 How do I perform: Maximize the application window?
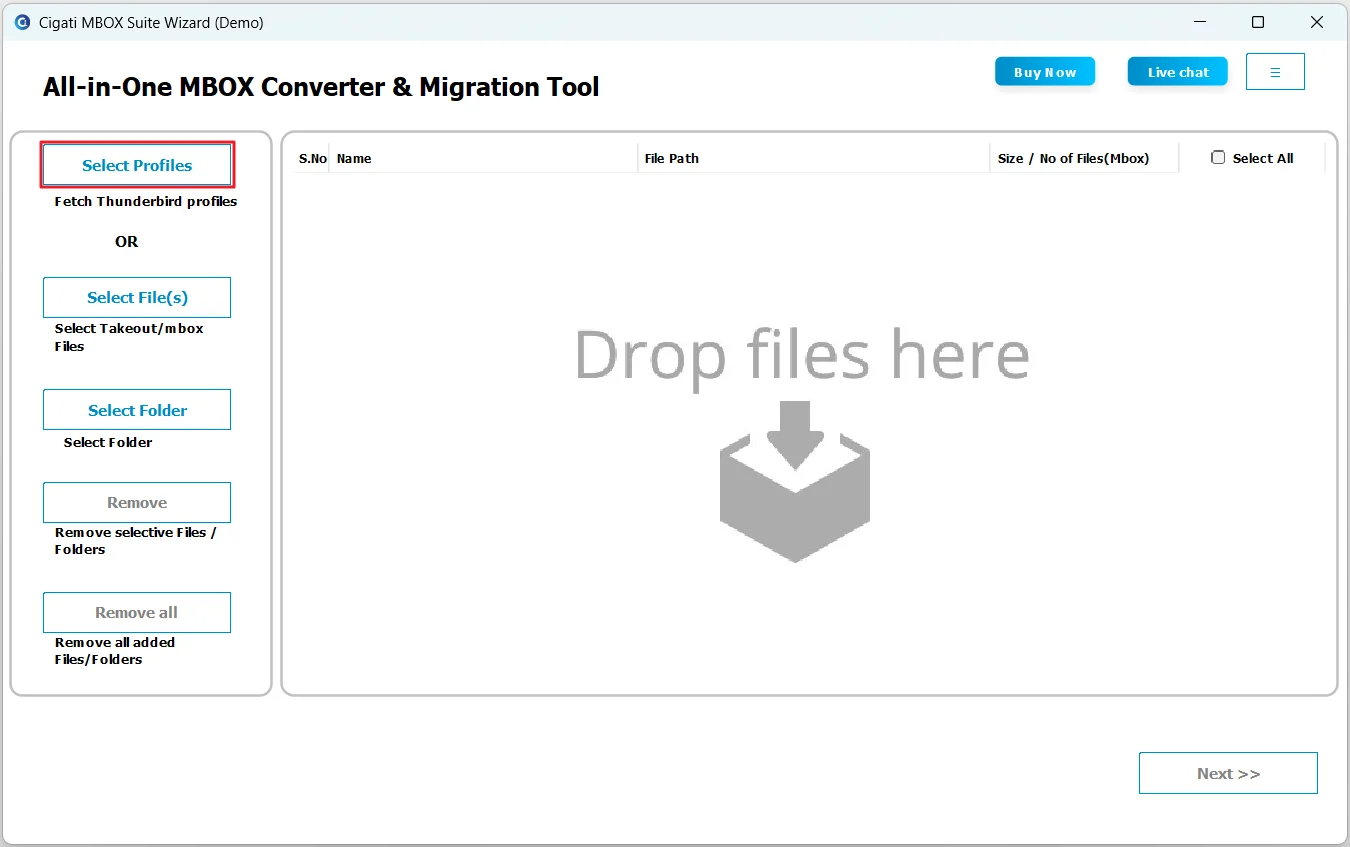(x=1258, y=22)
